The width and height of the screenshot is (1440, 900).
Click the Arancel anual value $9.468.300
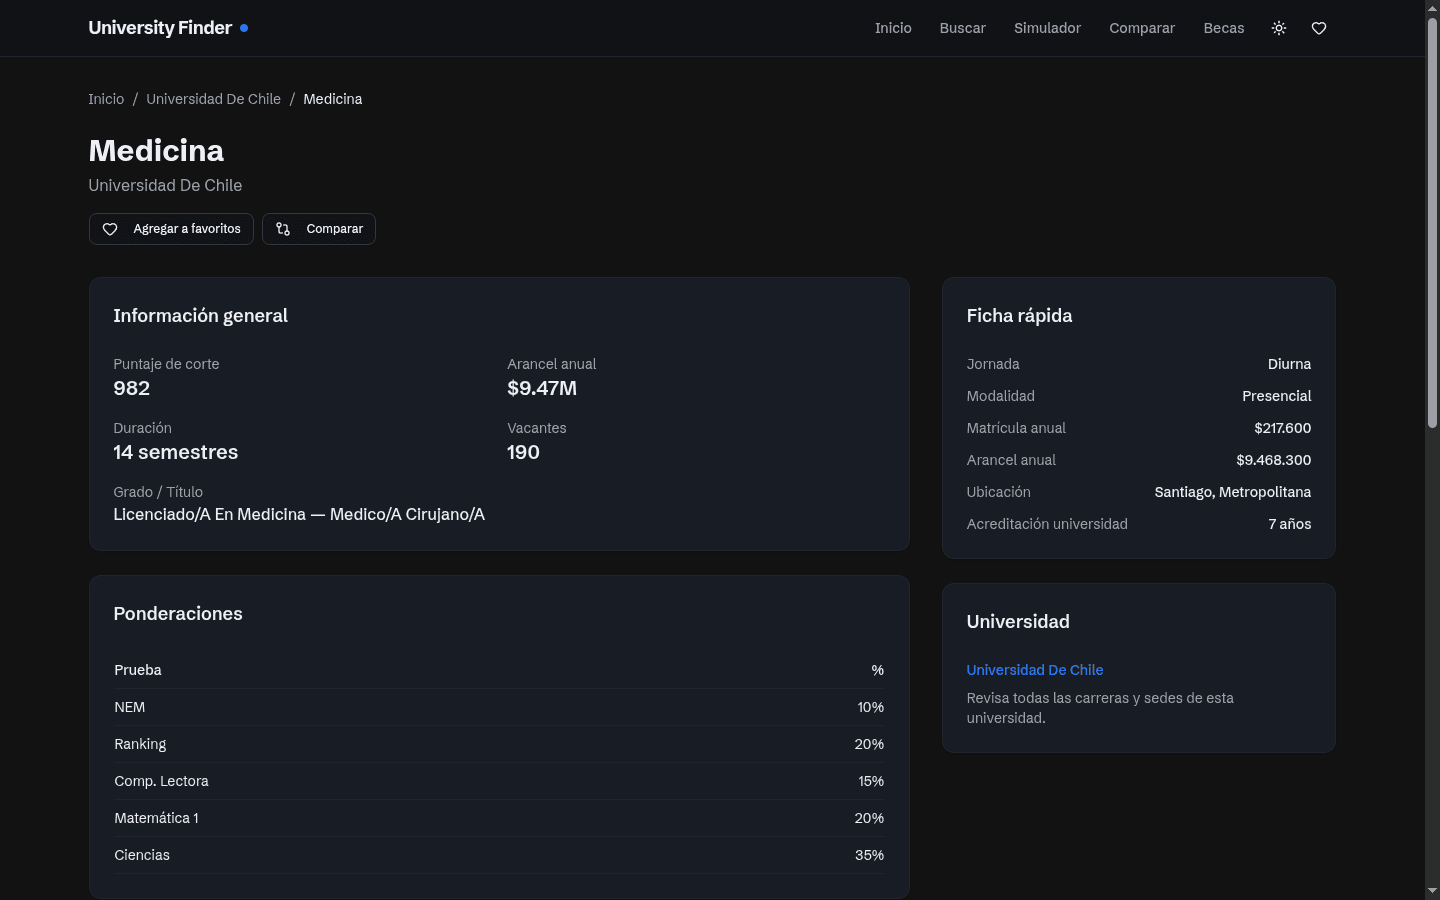[1273, 460]
